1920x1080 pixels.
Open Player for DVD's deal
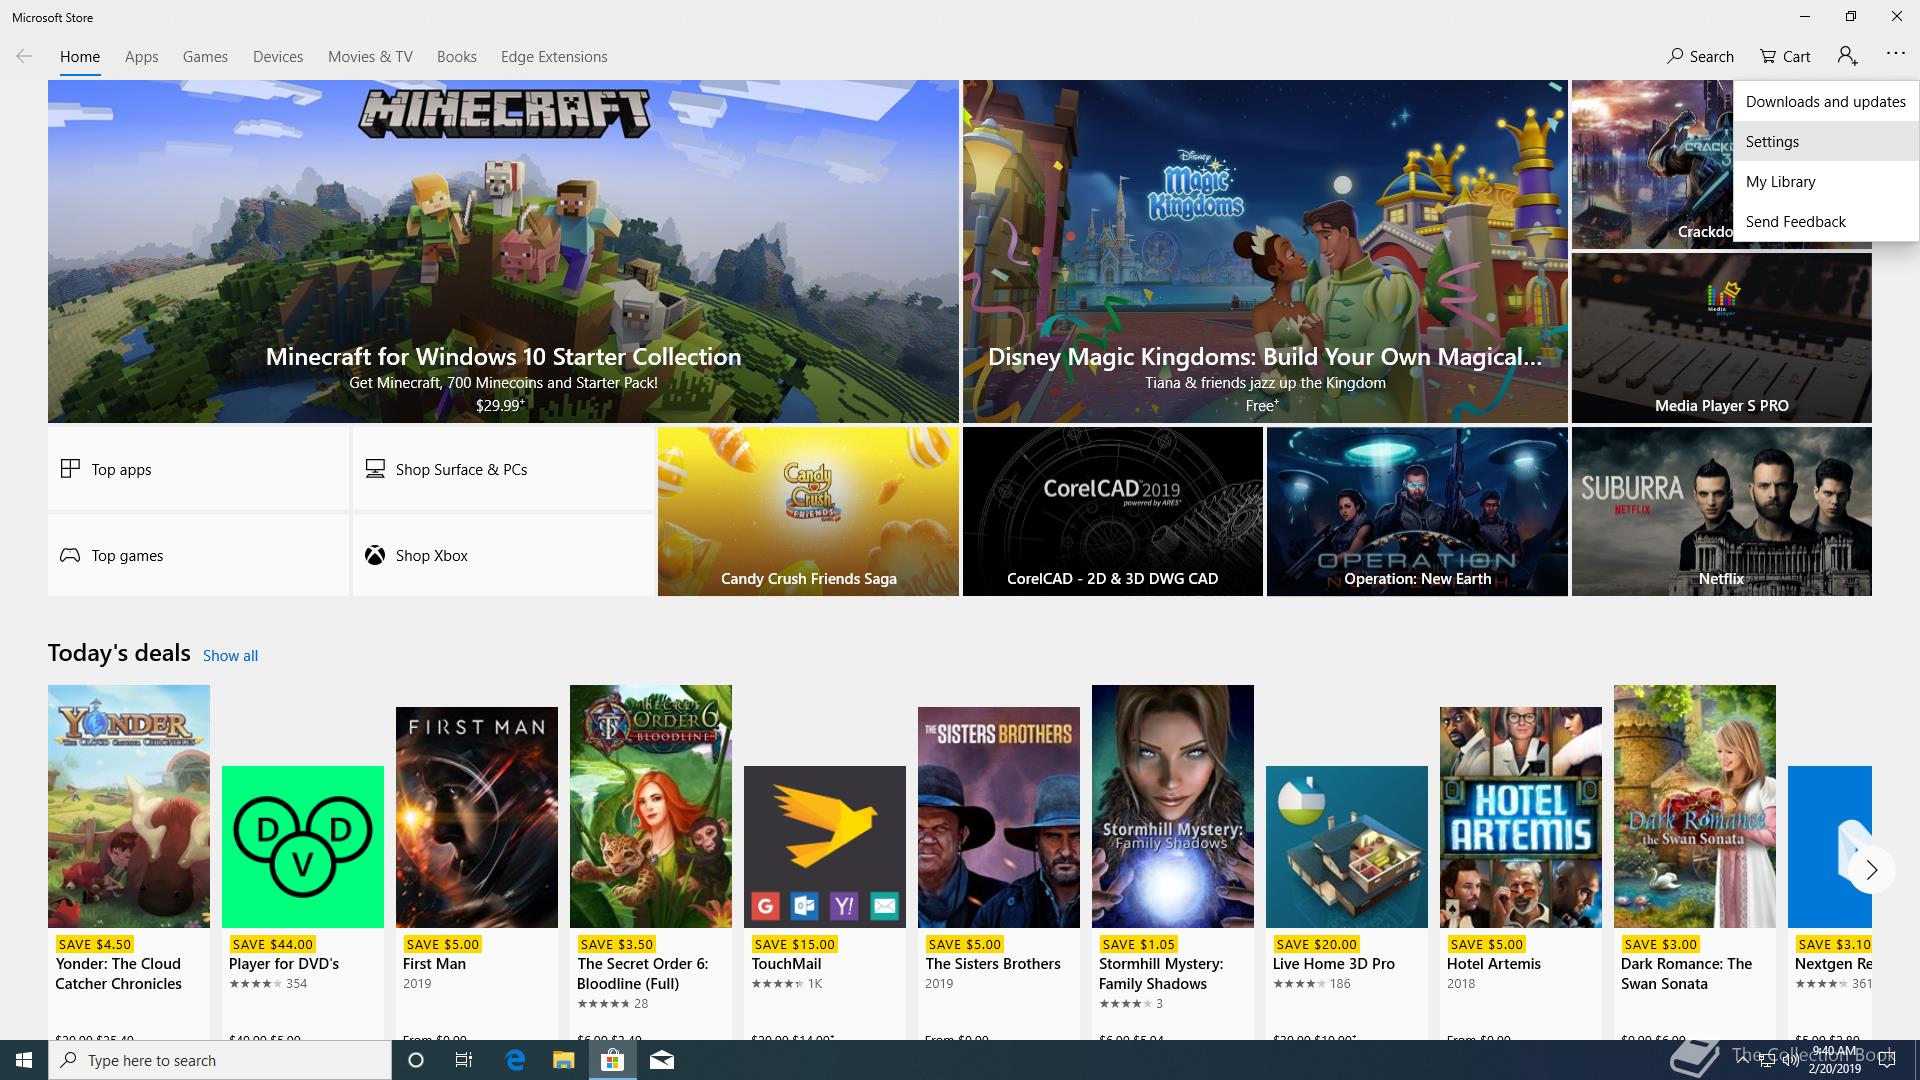tap(303, 902)
